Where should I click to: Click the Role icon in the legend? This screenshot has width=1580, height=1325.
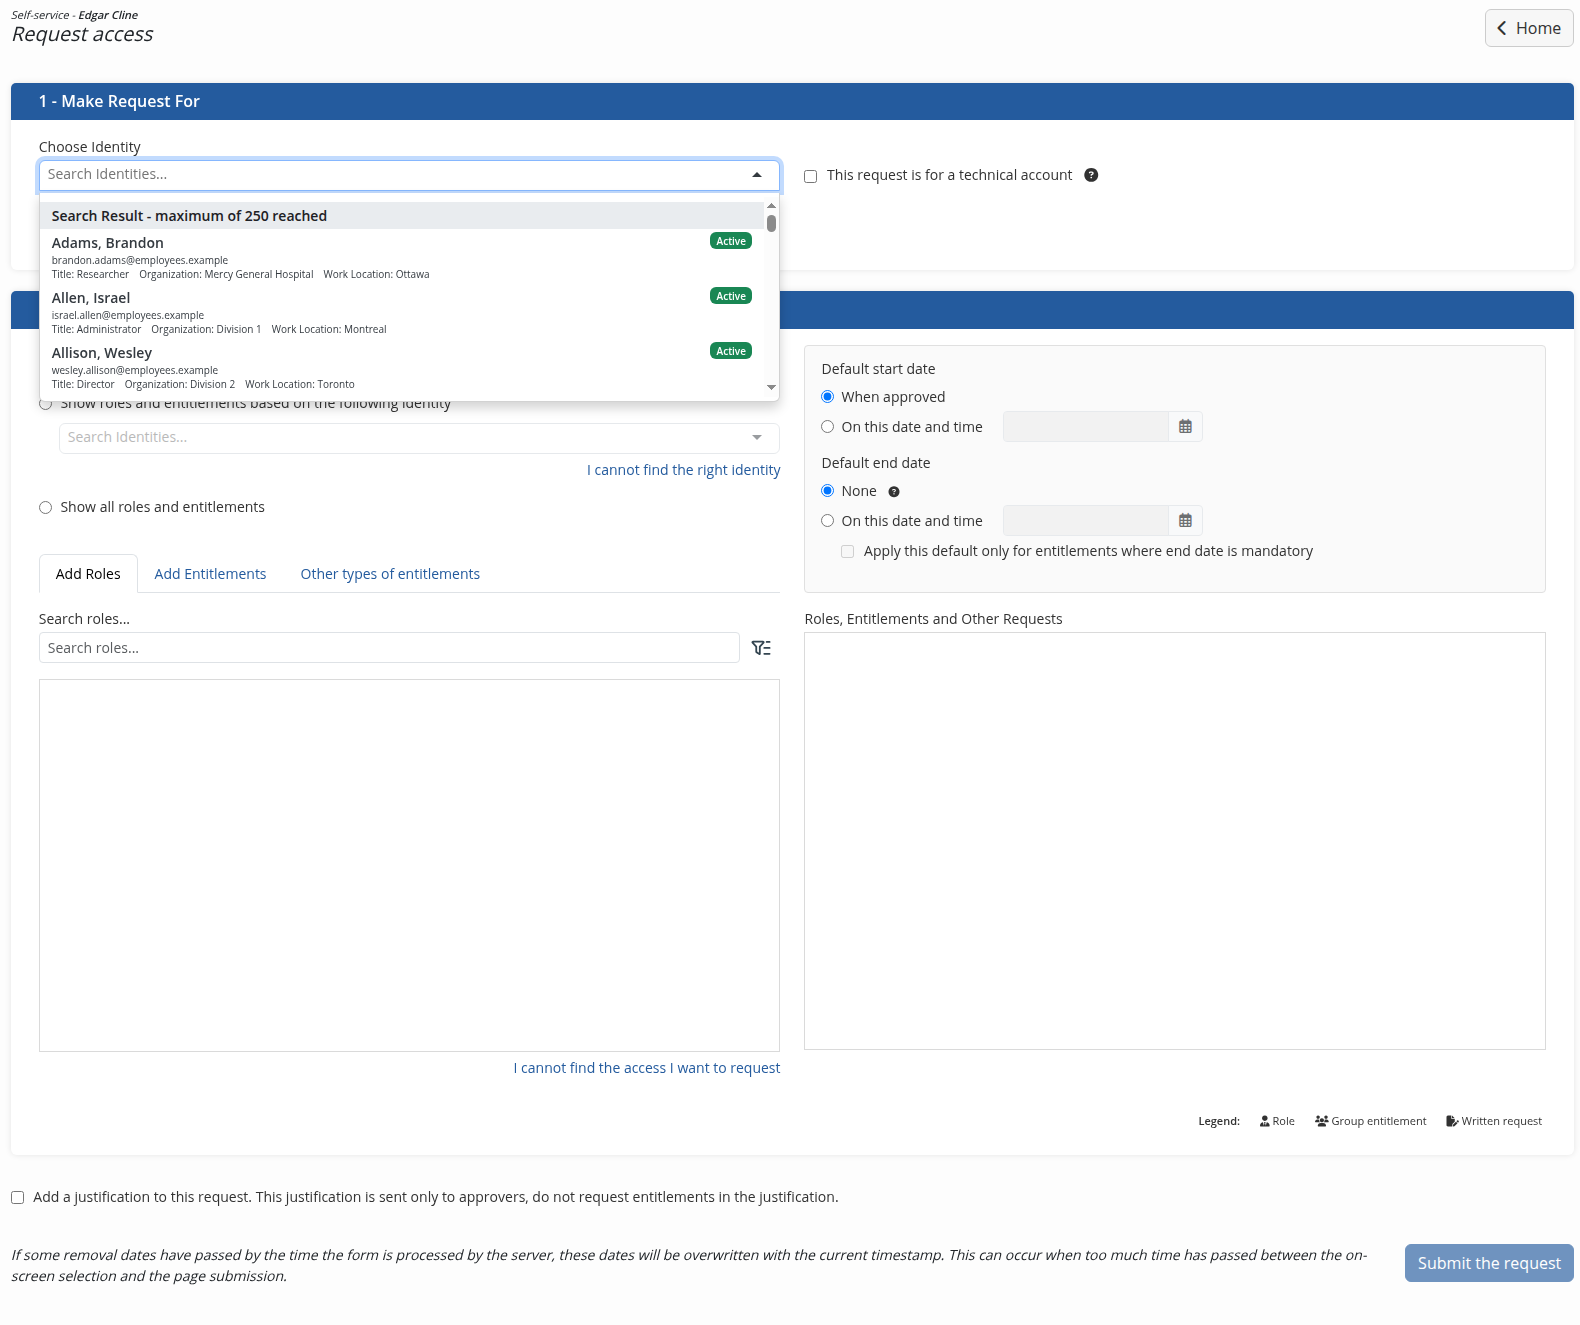1264,1121
